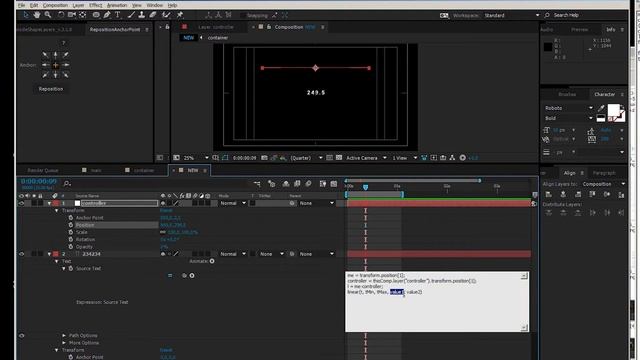Toggle Rotation property stopwatch
The height and width of the screenshot is (360, 640).
(x=71, y=240)
